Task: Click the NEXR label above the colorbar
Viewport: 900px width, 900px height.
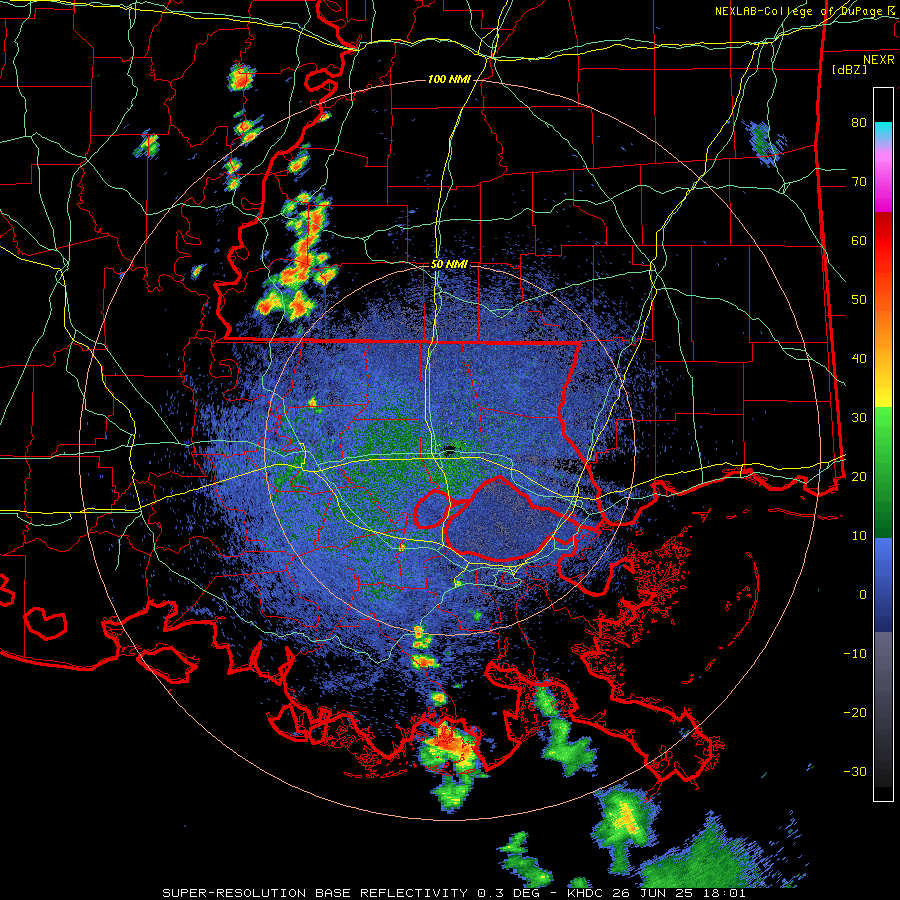Action: [878, 60]
